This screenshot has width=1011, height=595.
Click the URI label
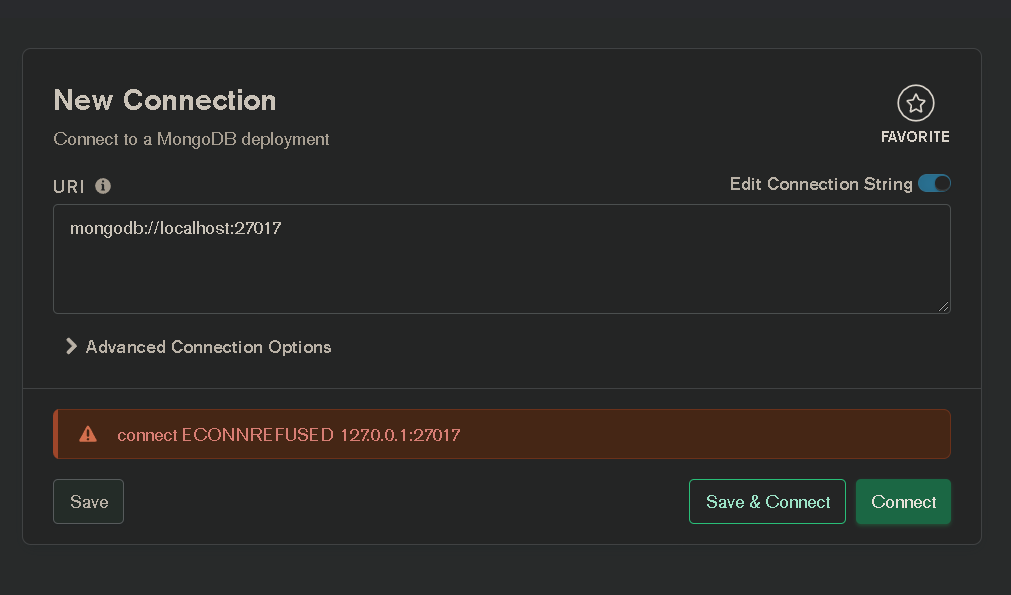tap(69, 187)
